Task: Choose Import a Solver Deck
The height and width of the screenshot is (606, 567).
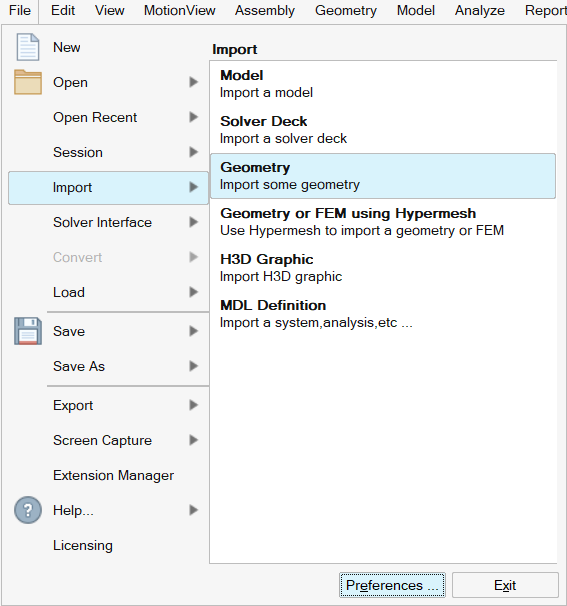Action: point(383,130)
